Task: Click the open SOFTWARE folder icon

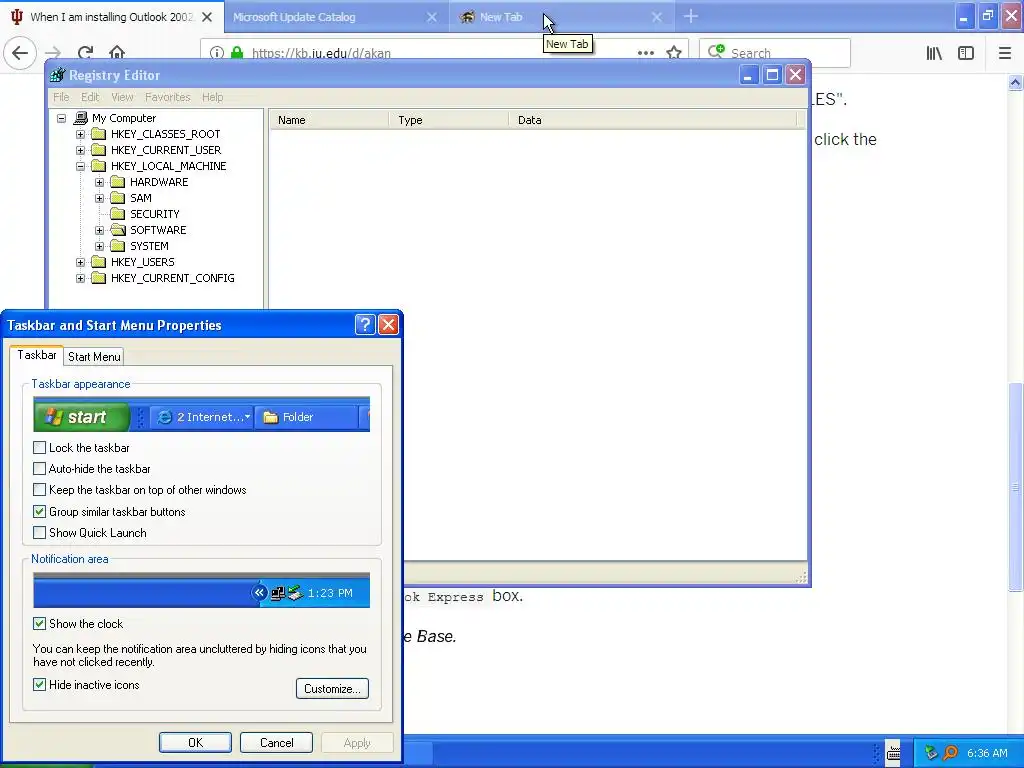Action: pos(118,230)
